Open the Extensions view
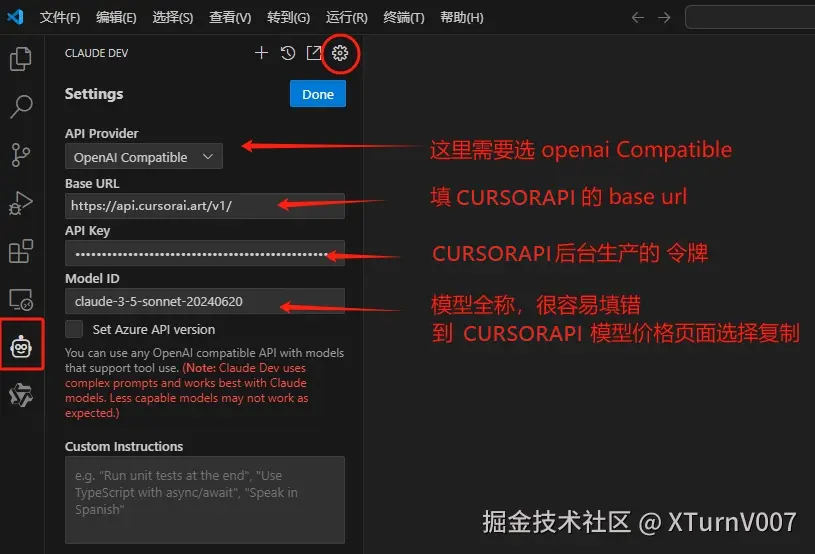815x554 pixels. 21,252
